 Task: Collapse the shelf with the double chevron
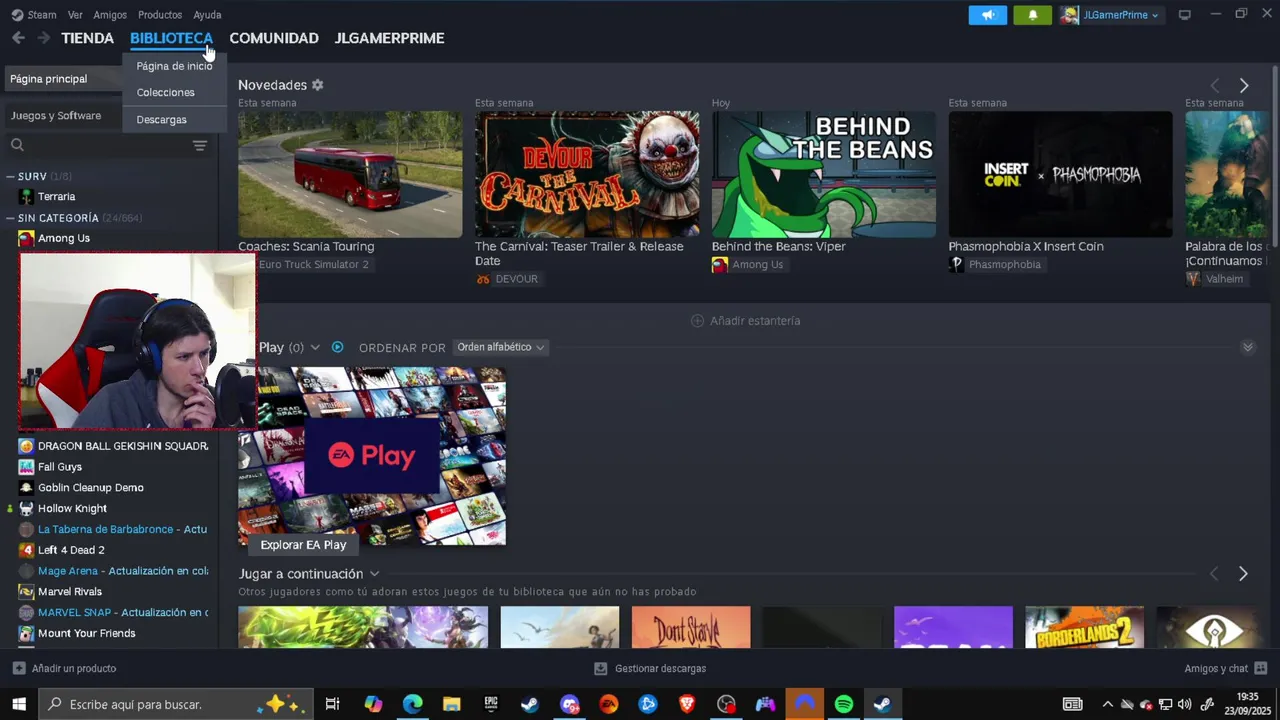[1248, 347]
